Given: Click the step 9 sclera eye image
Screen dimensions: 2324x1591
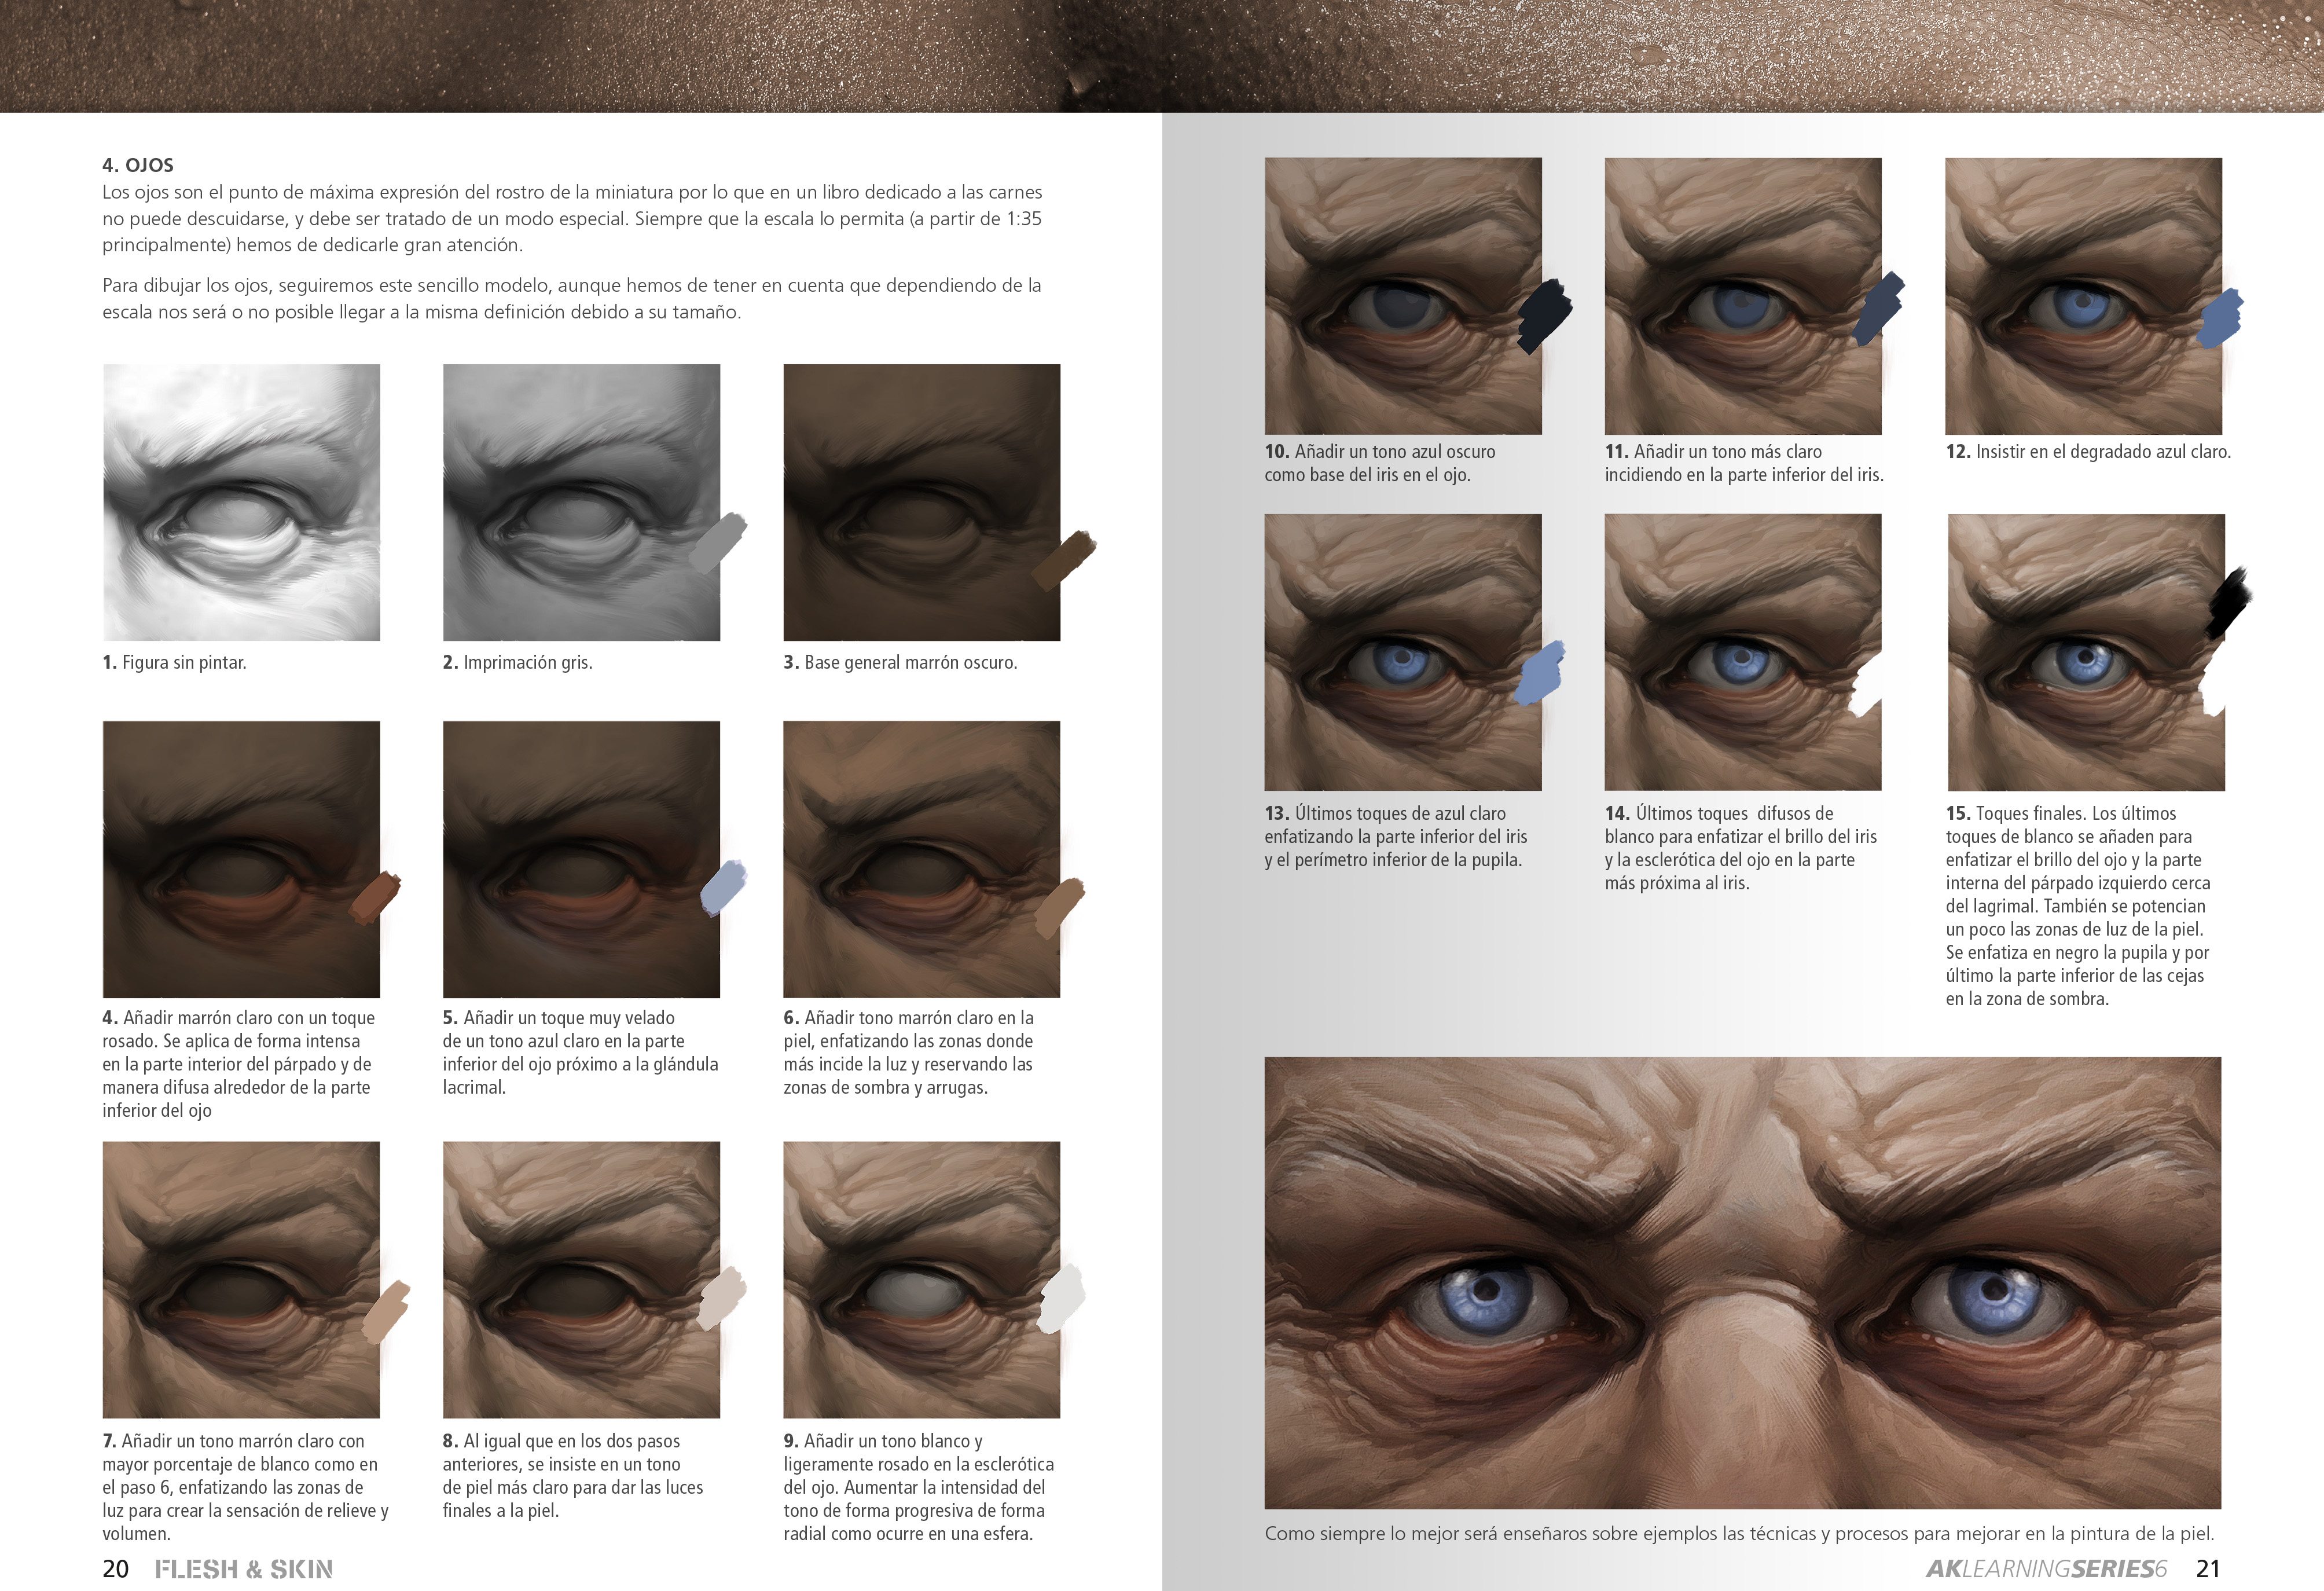Looking at the screenshot, I should [921, 1279].
